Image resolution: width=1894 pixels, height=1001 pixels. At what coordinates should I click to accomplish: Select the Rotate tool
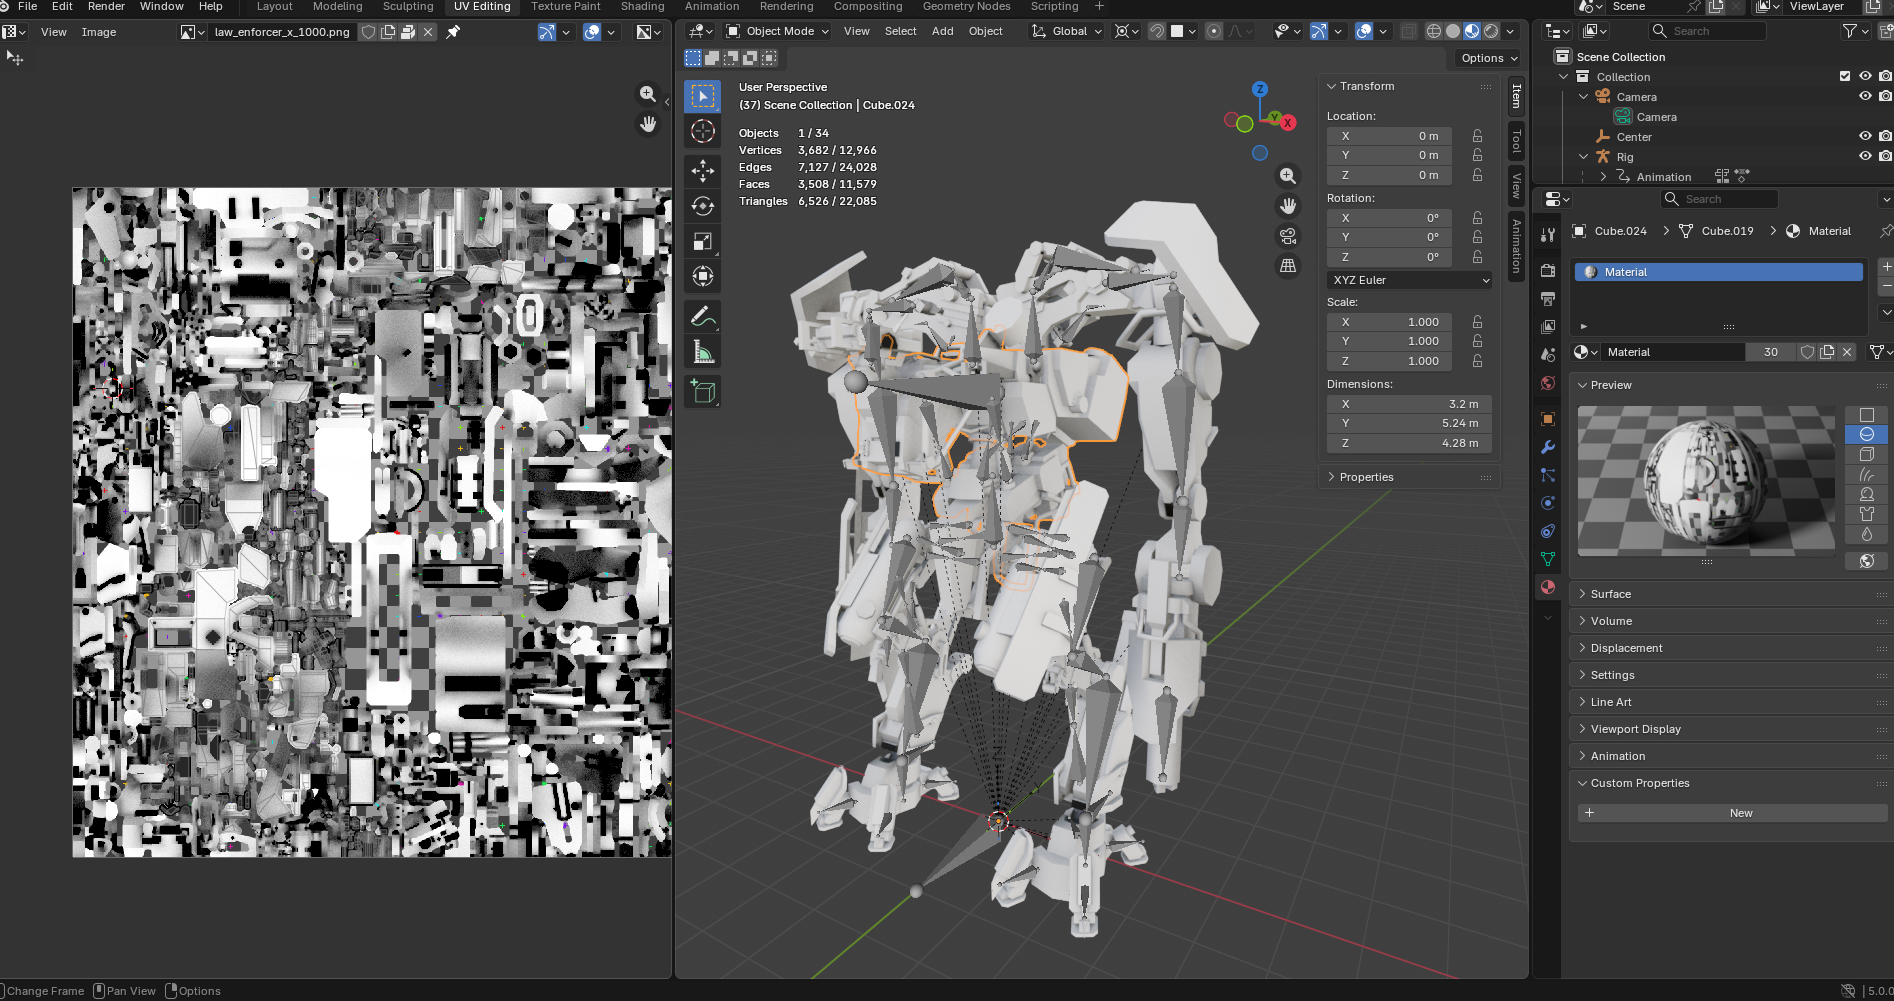pos(703,205)
